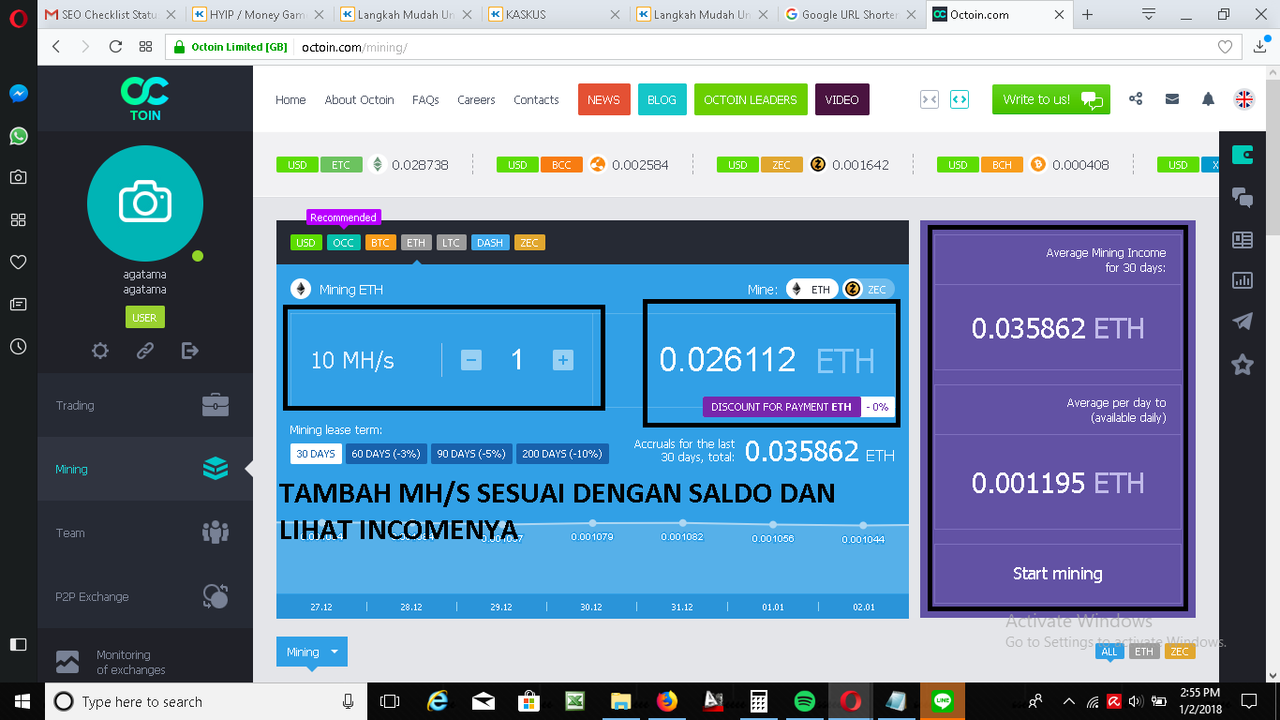Click the collapse-width arrows icon
Viewport: 1280px width, 720px height.
(x=929, y=99)
